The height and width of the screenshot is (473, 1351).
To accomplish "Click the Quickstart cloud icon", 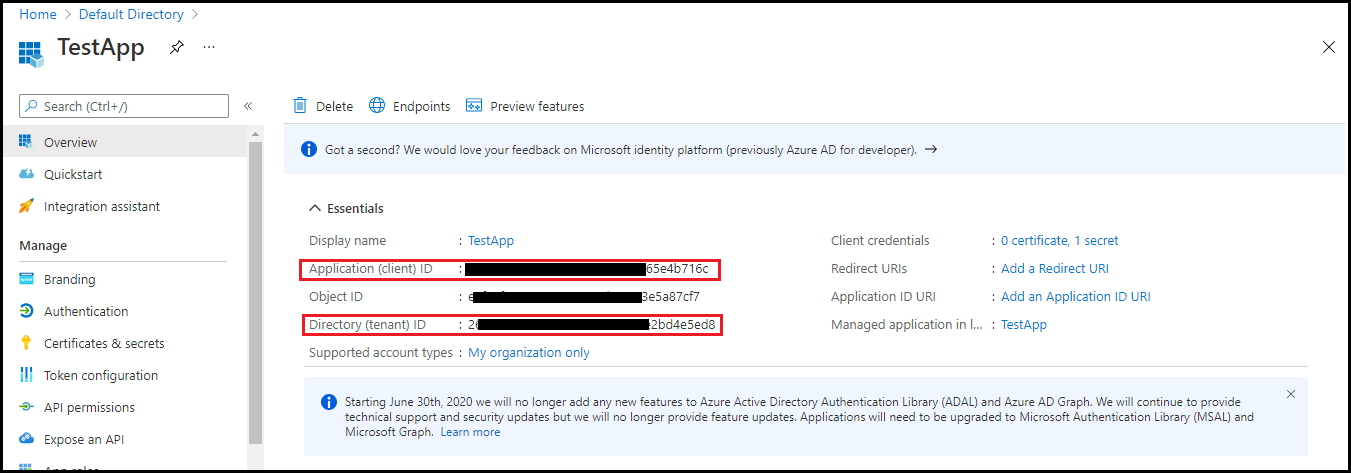I will click(x=26, y=174).
